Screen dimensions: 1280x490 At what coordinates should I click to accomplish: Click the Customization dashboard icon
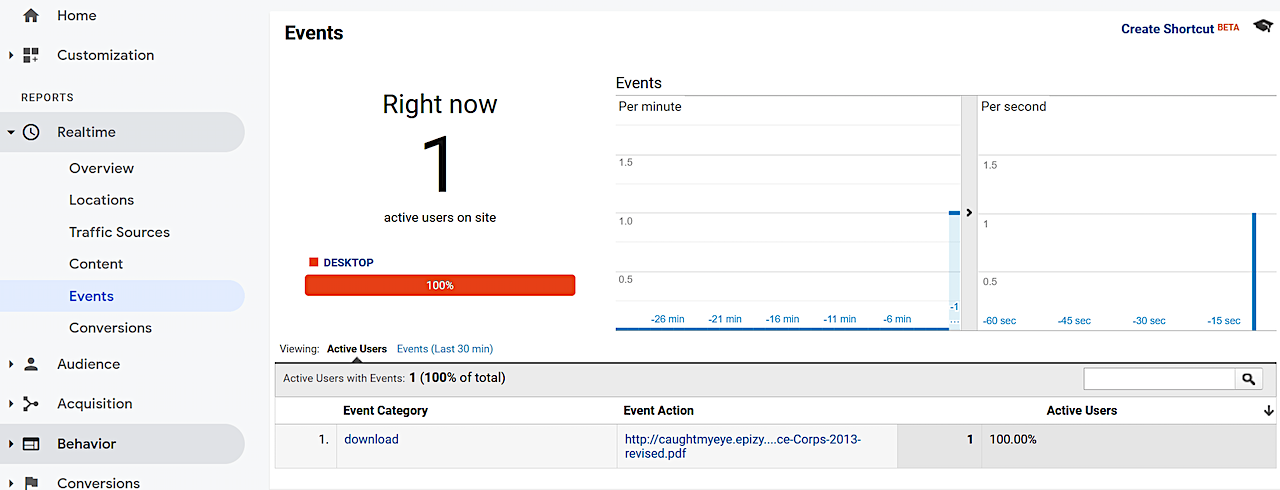click(31, 56)
